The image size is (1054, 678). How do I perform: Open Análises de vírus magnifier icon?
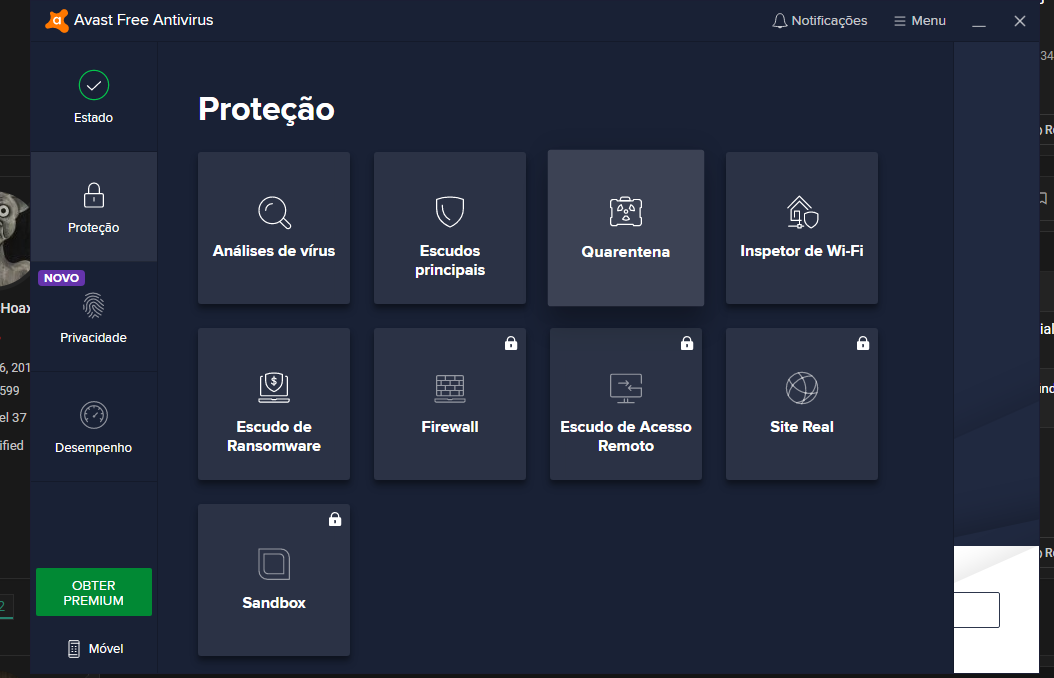coord(274,212)
